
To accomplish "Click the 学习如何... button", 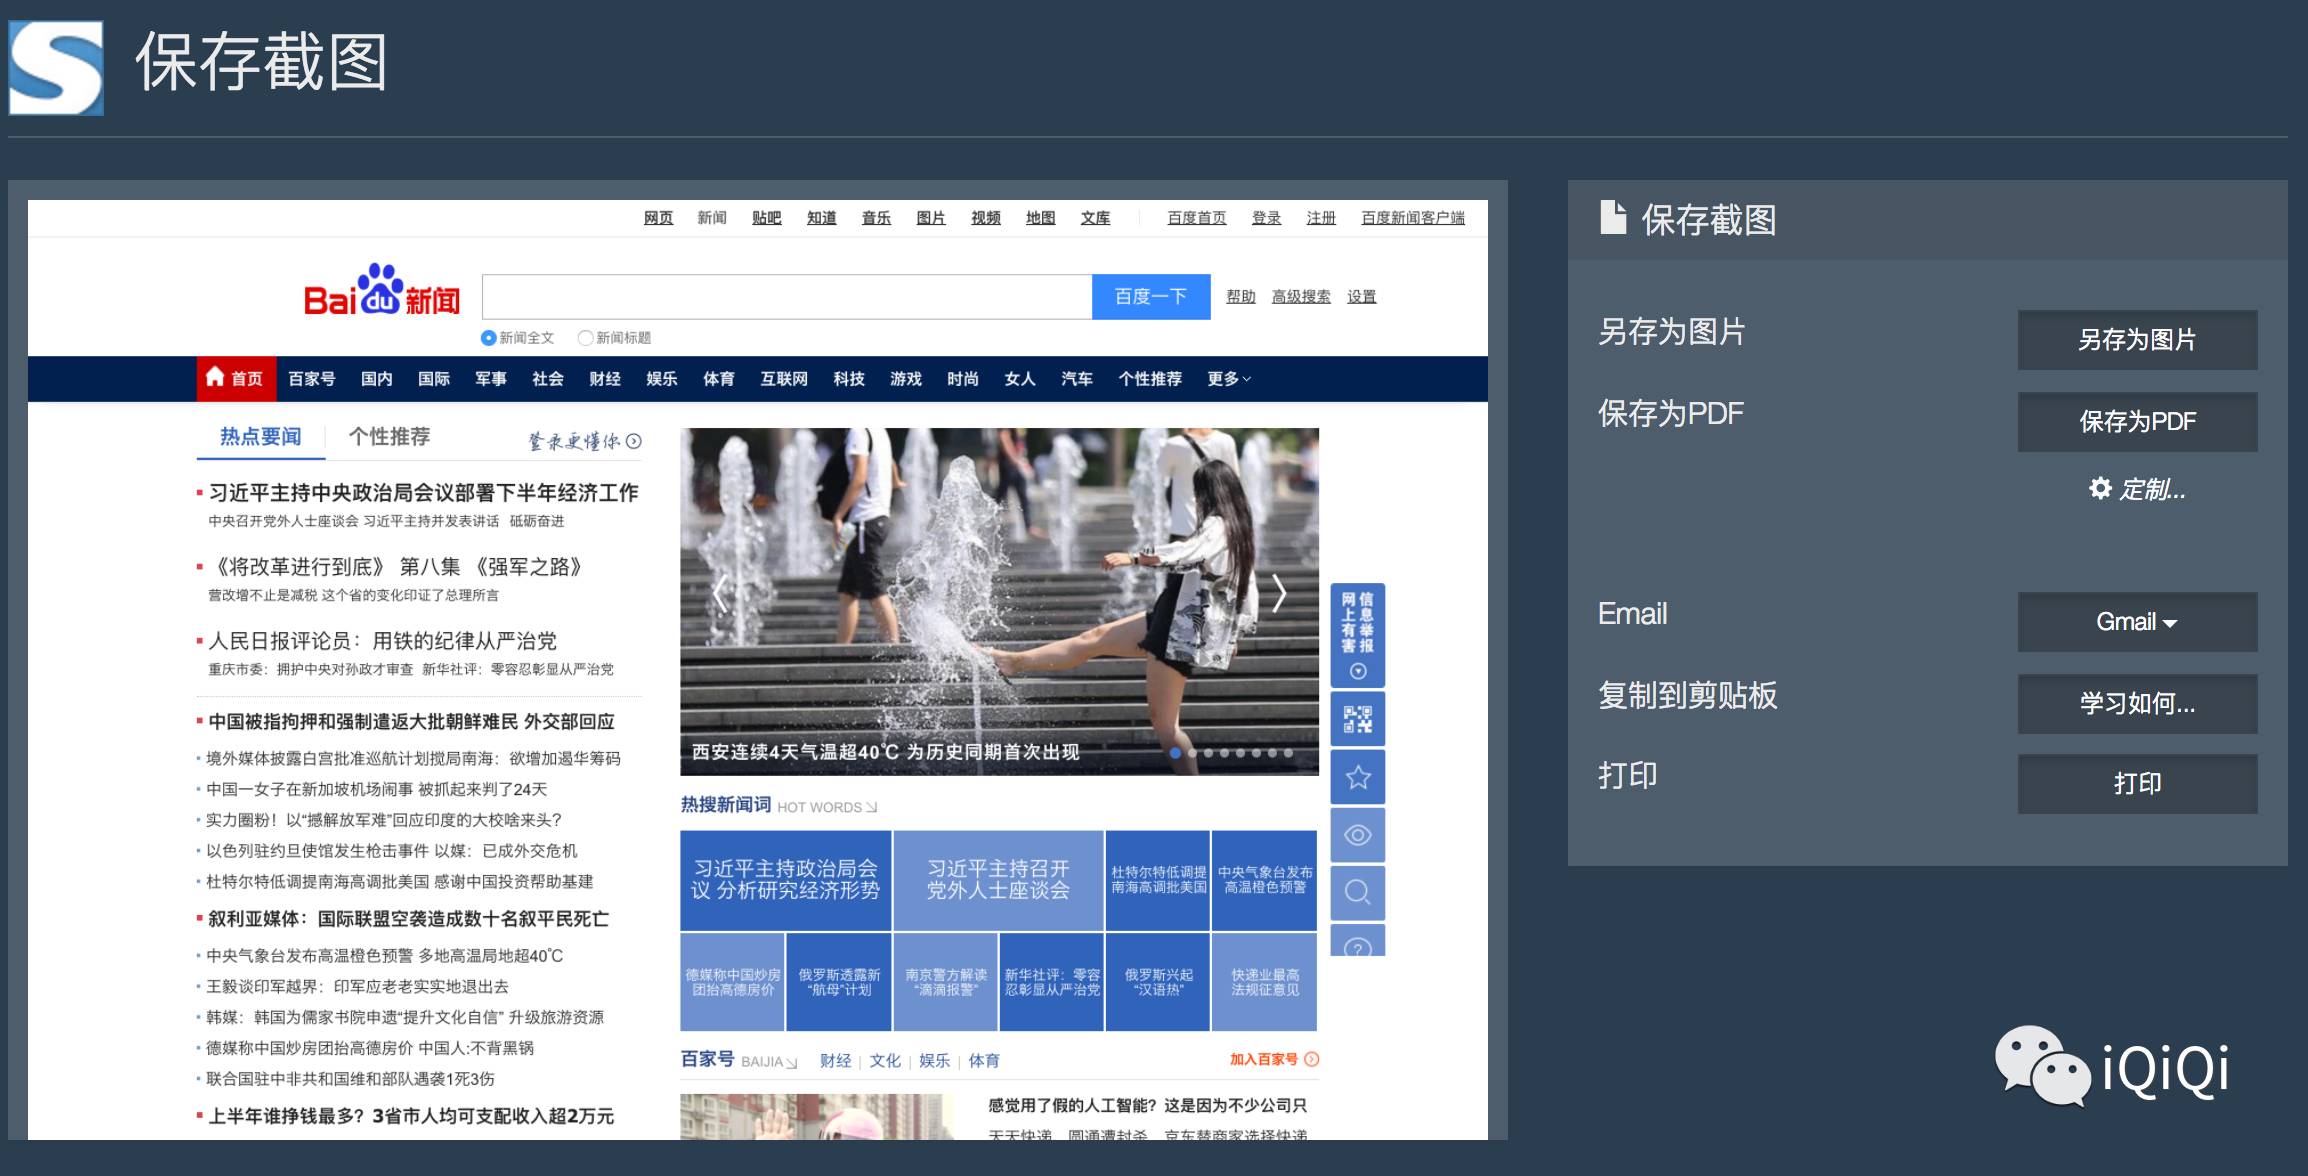I will point(2137,704).
